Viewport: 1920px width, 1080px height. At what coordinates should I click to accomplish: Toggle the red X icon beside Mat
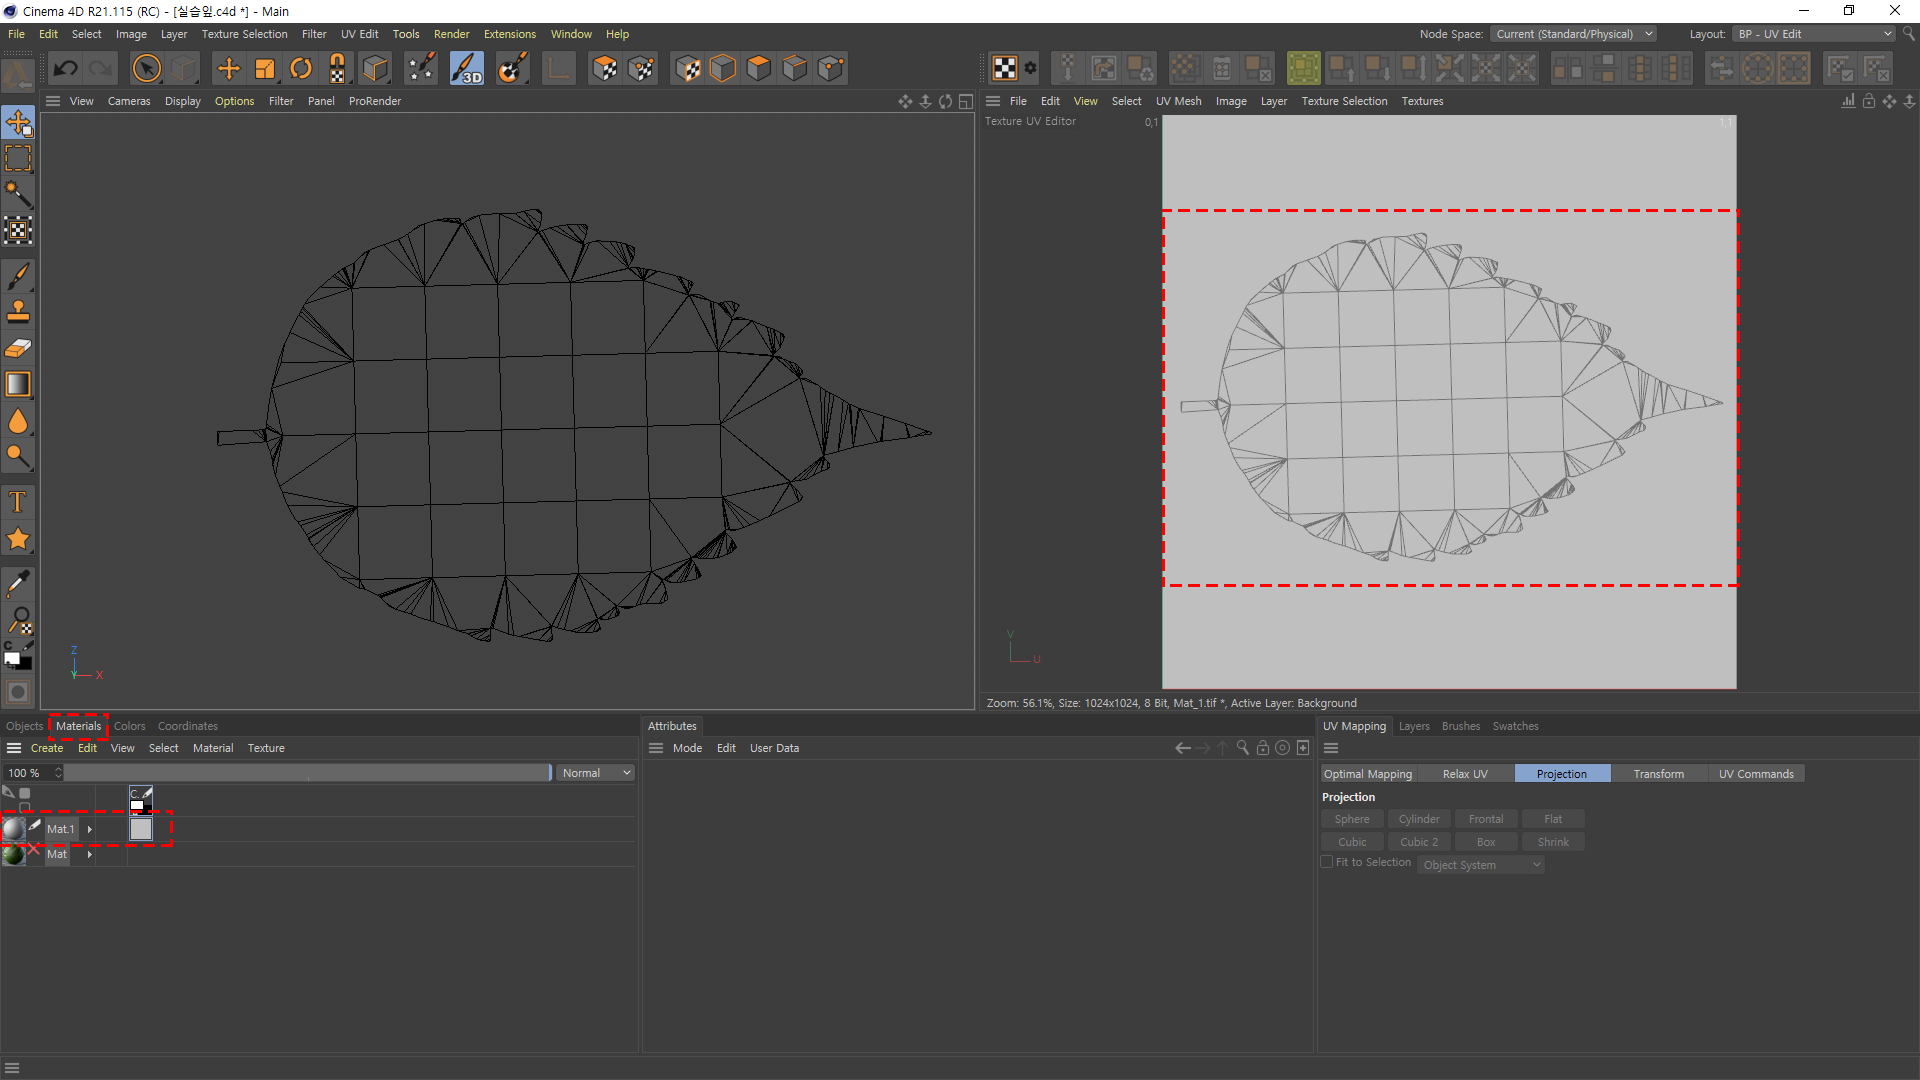33,849
